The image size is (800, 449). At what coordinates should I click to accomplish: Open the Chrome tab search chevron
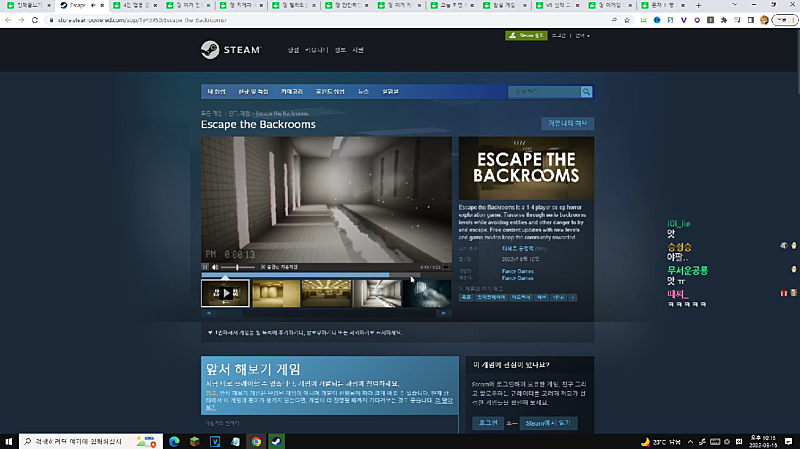pos(734,5)
